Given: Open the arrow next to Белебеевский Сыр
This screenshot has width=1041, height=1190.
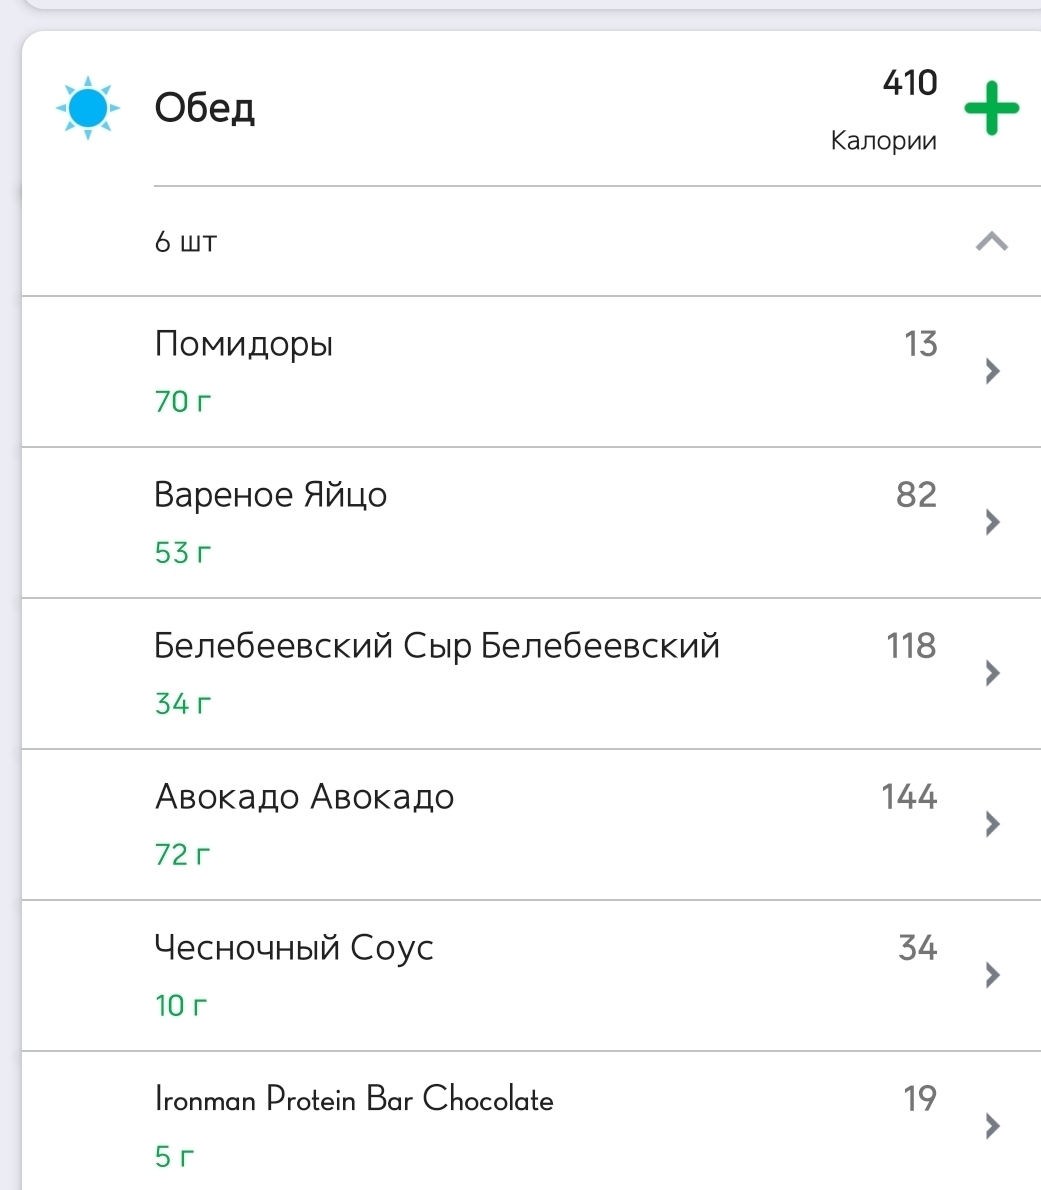Looking at the screenshot, I should [992, 673].
